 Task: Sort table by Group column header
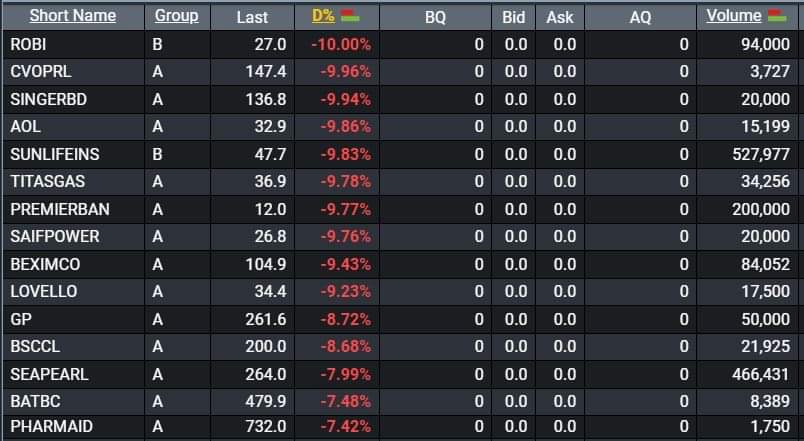point(176,16)
